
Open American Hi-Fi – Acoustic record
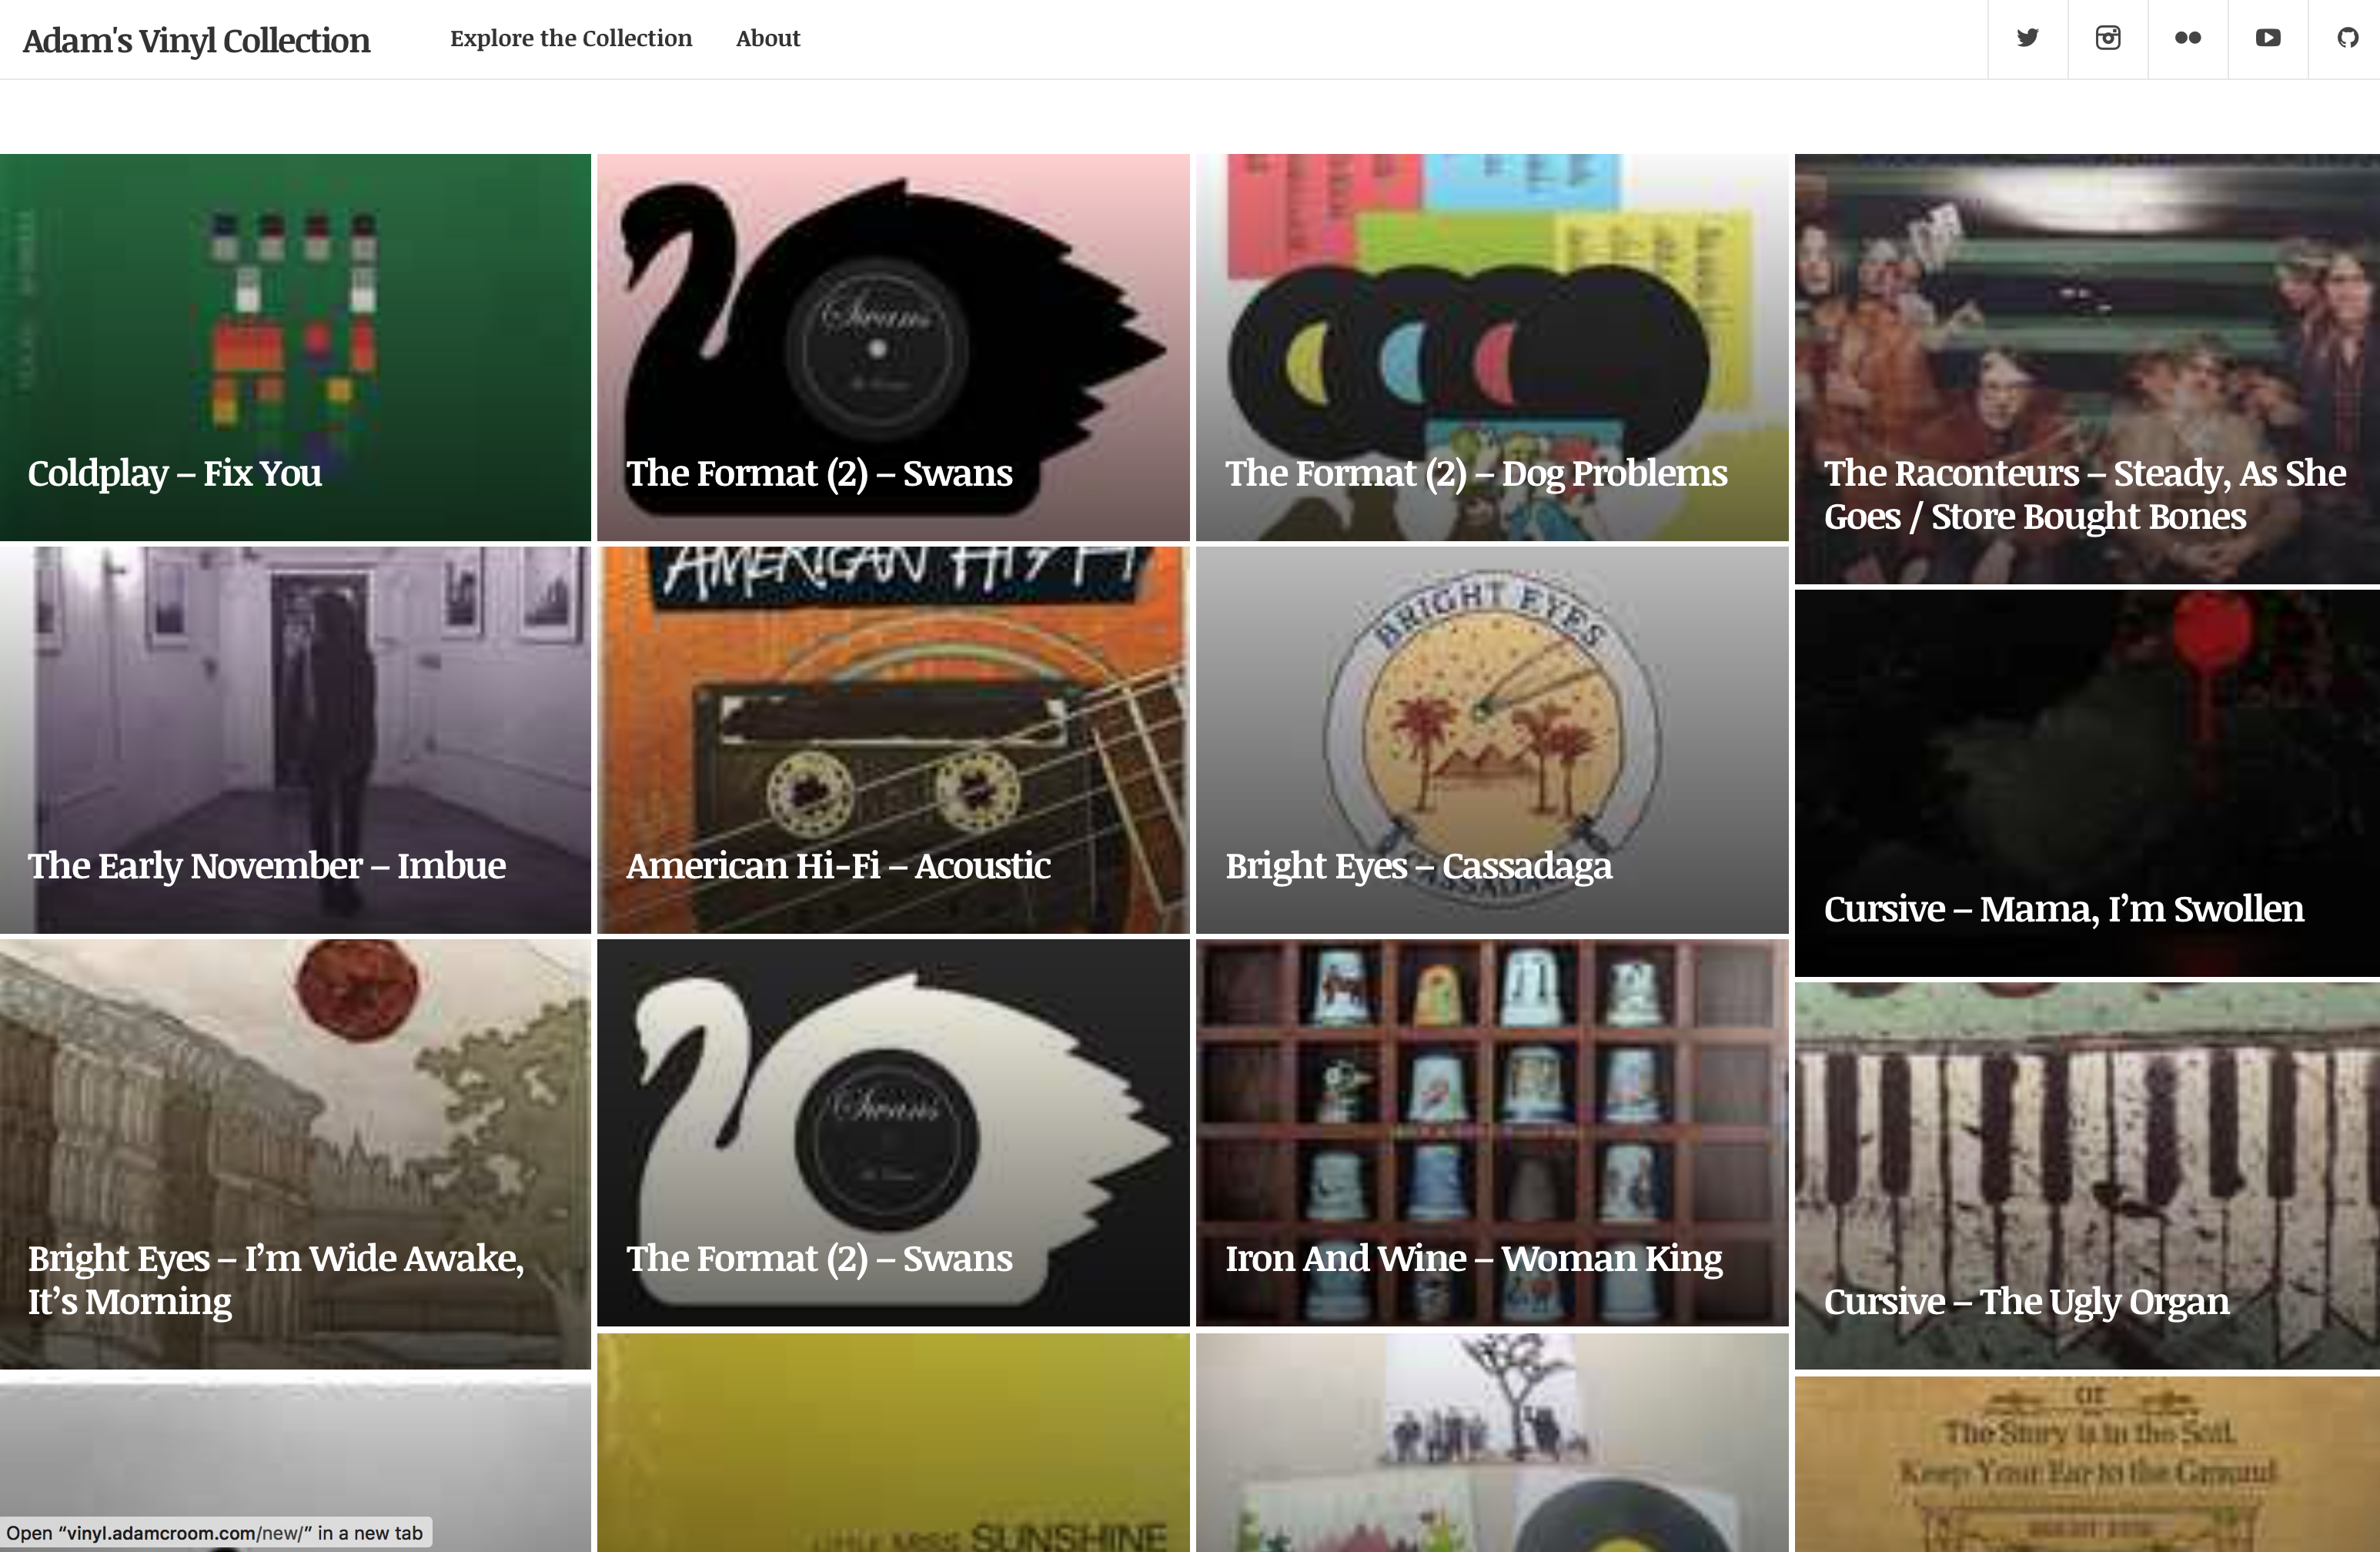pos(893,740)
